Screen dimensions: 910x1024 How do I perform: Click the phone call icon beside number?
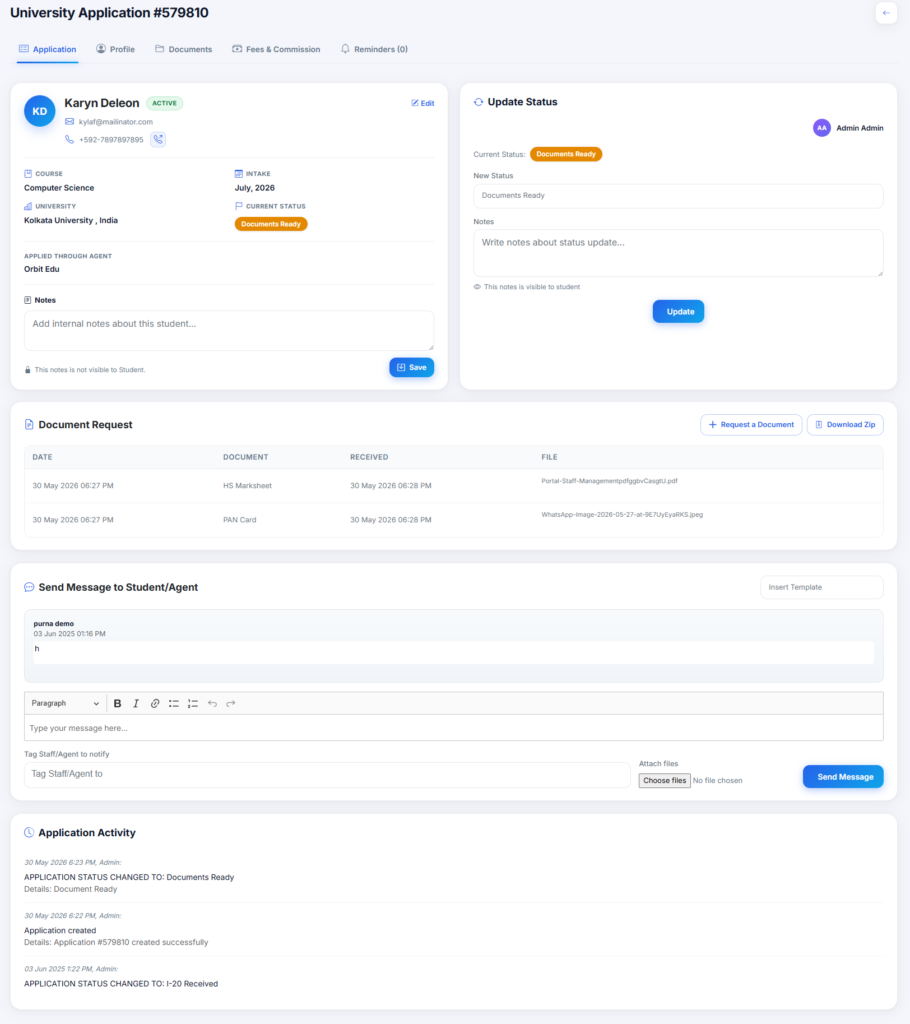[x=158, y=139]
